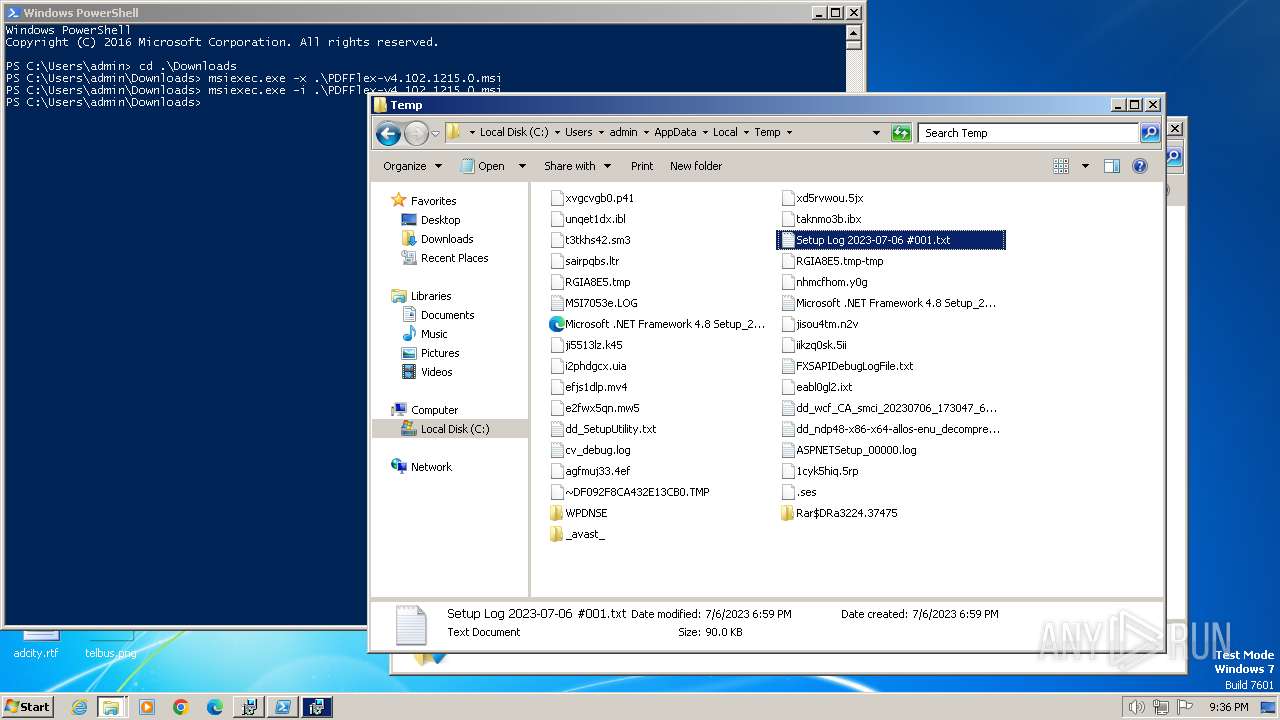The width and height of the screenshot is (1280, 720).
Task: Click inside the Search Temp field
Action: [x=1028, y=132]
